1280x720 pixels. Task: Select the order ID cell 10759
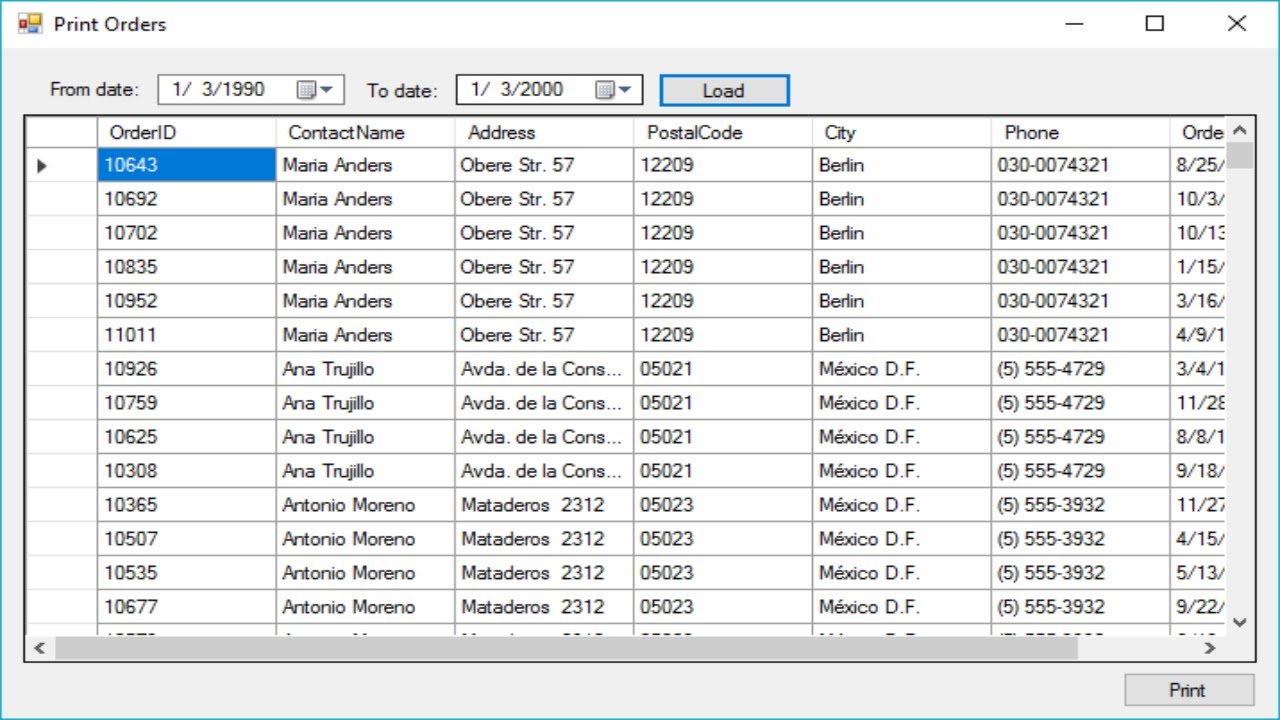pyautogui.click(x=186, y=403)
